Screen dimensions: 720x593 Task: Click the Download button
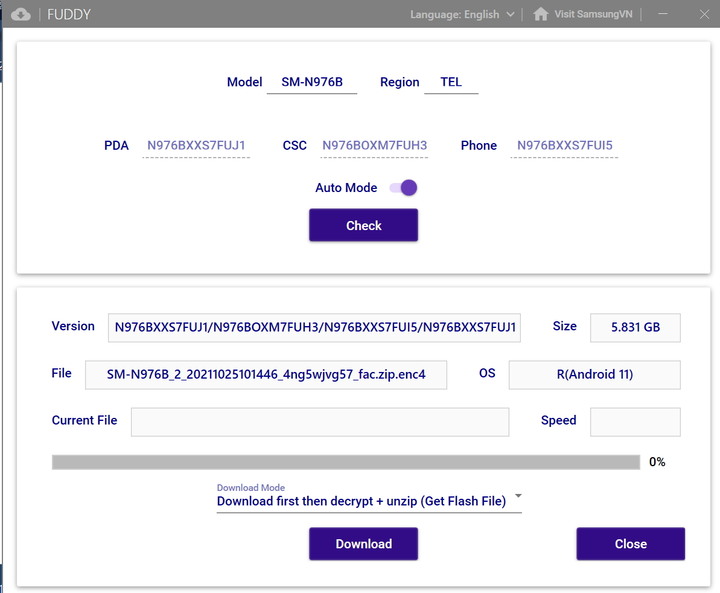coord(363,544)
